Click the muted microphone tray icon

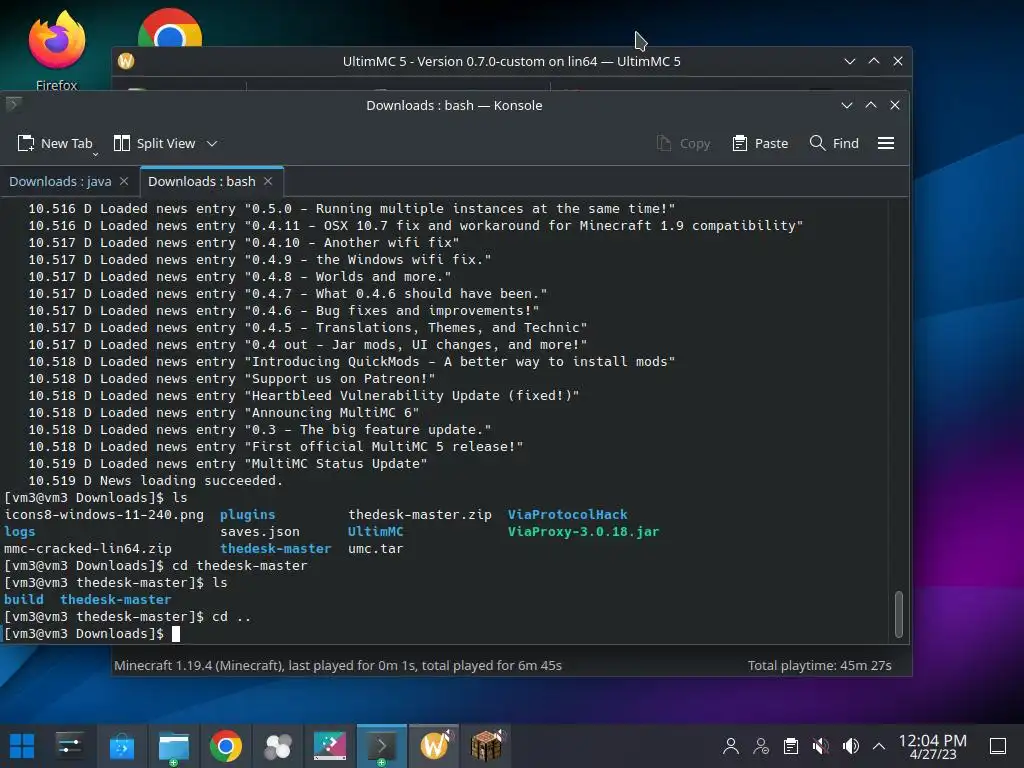[x=821, y=746]
